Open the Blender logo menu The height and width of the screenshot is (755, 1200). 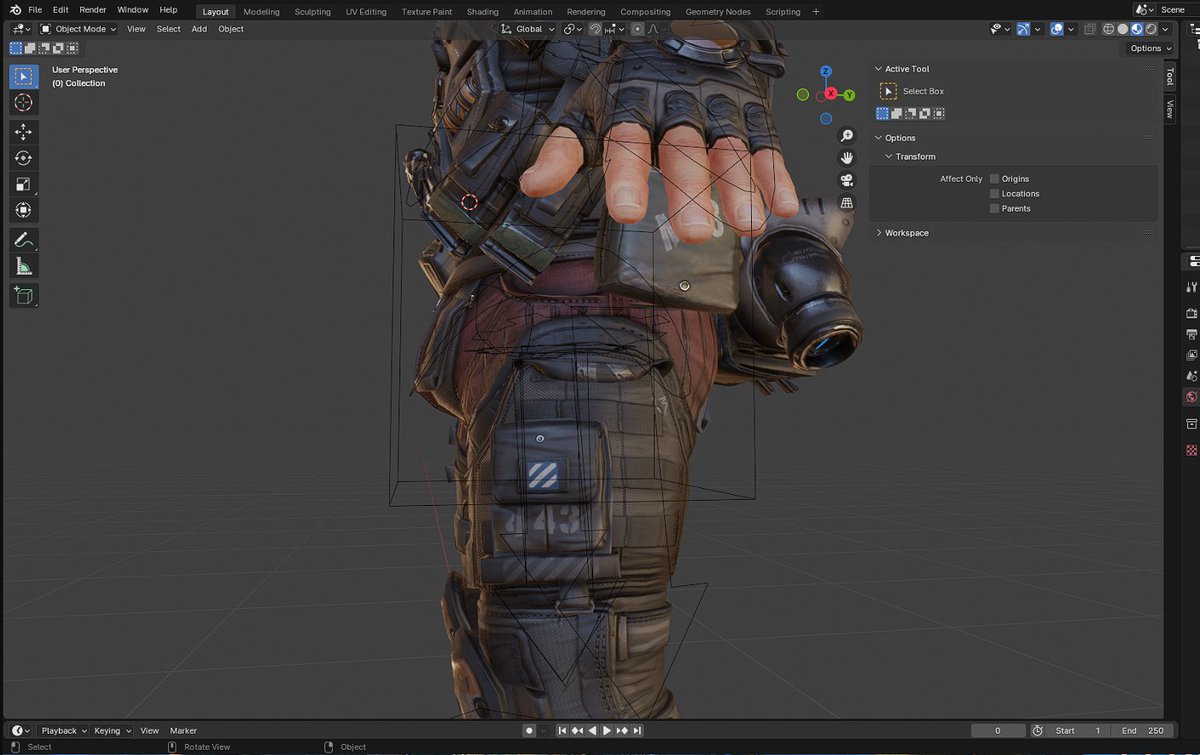pos(15,10)
